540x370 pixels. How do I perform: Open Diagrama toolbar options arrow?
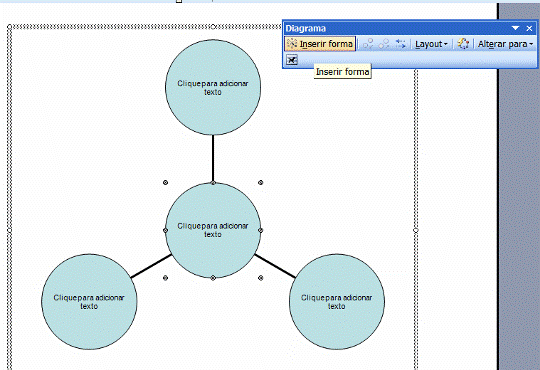[515, 28]
